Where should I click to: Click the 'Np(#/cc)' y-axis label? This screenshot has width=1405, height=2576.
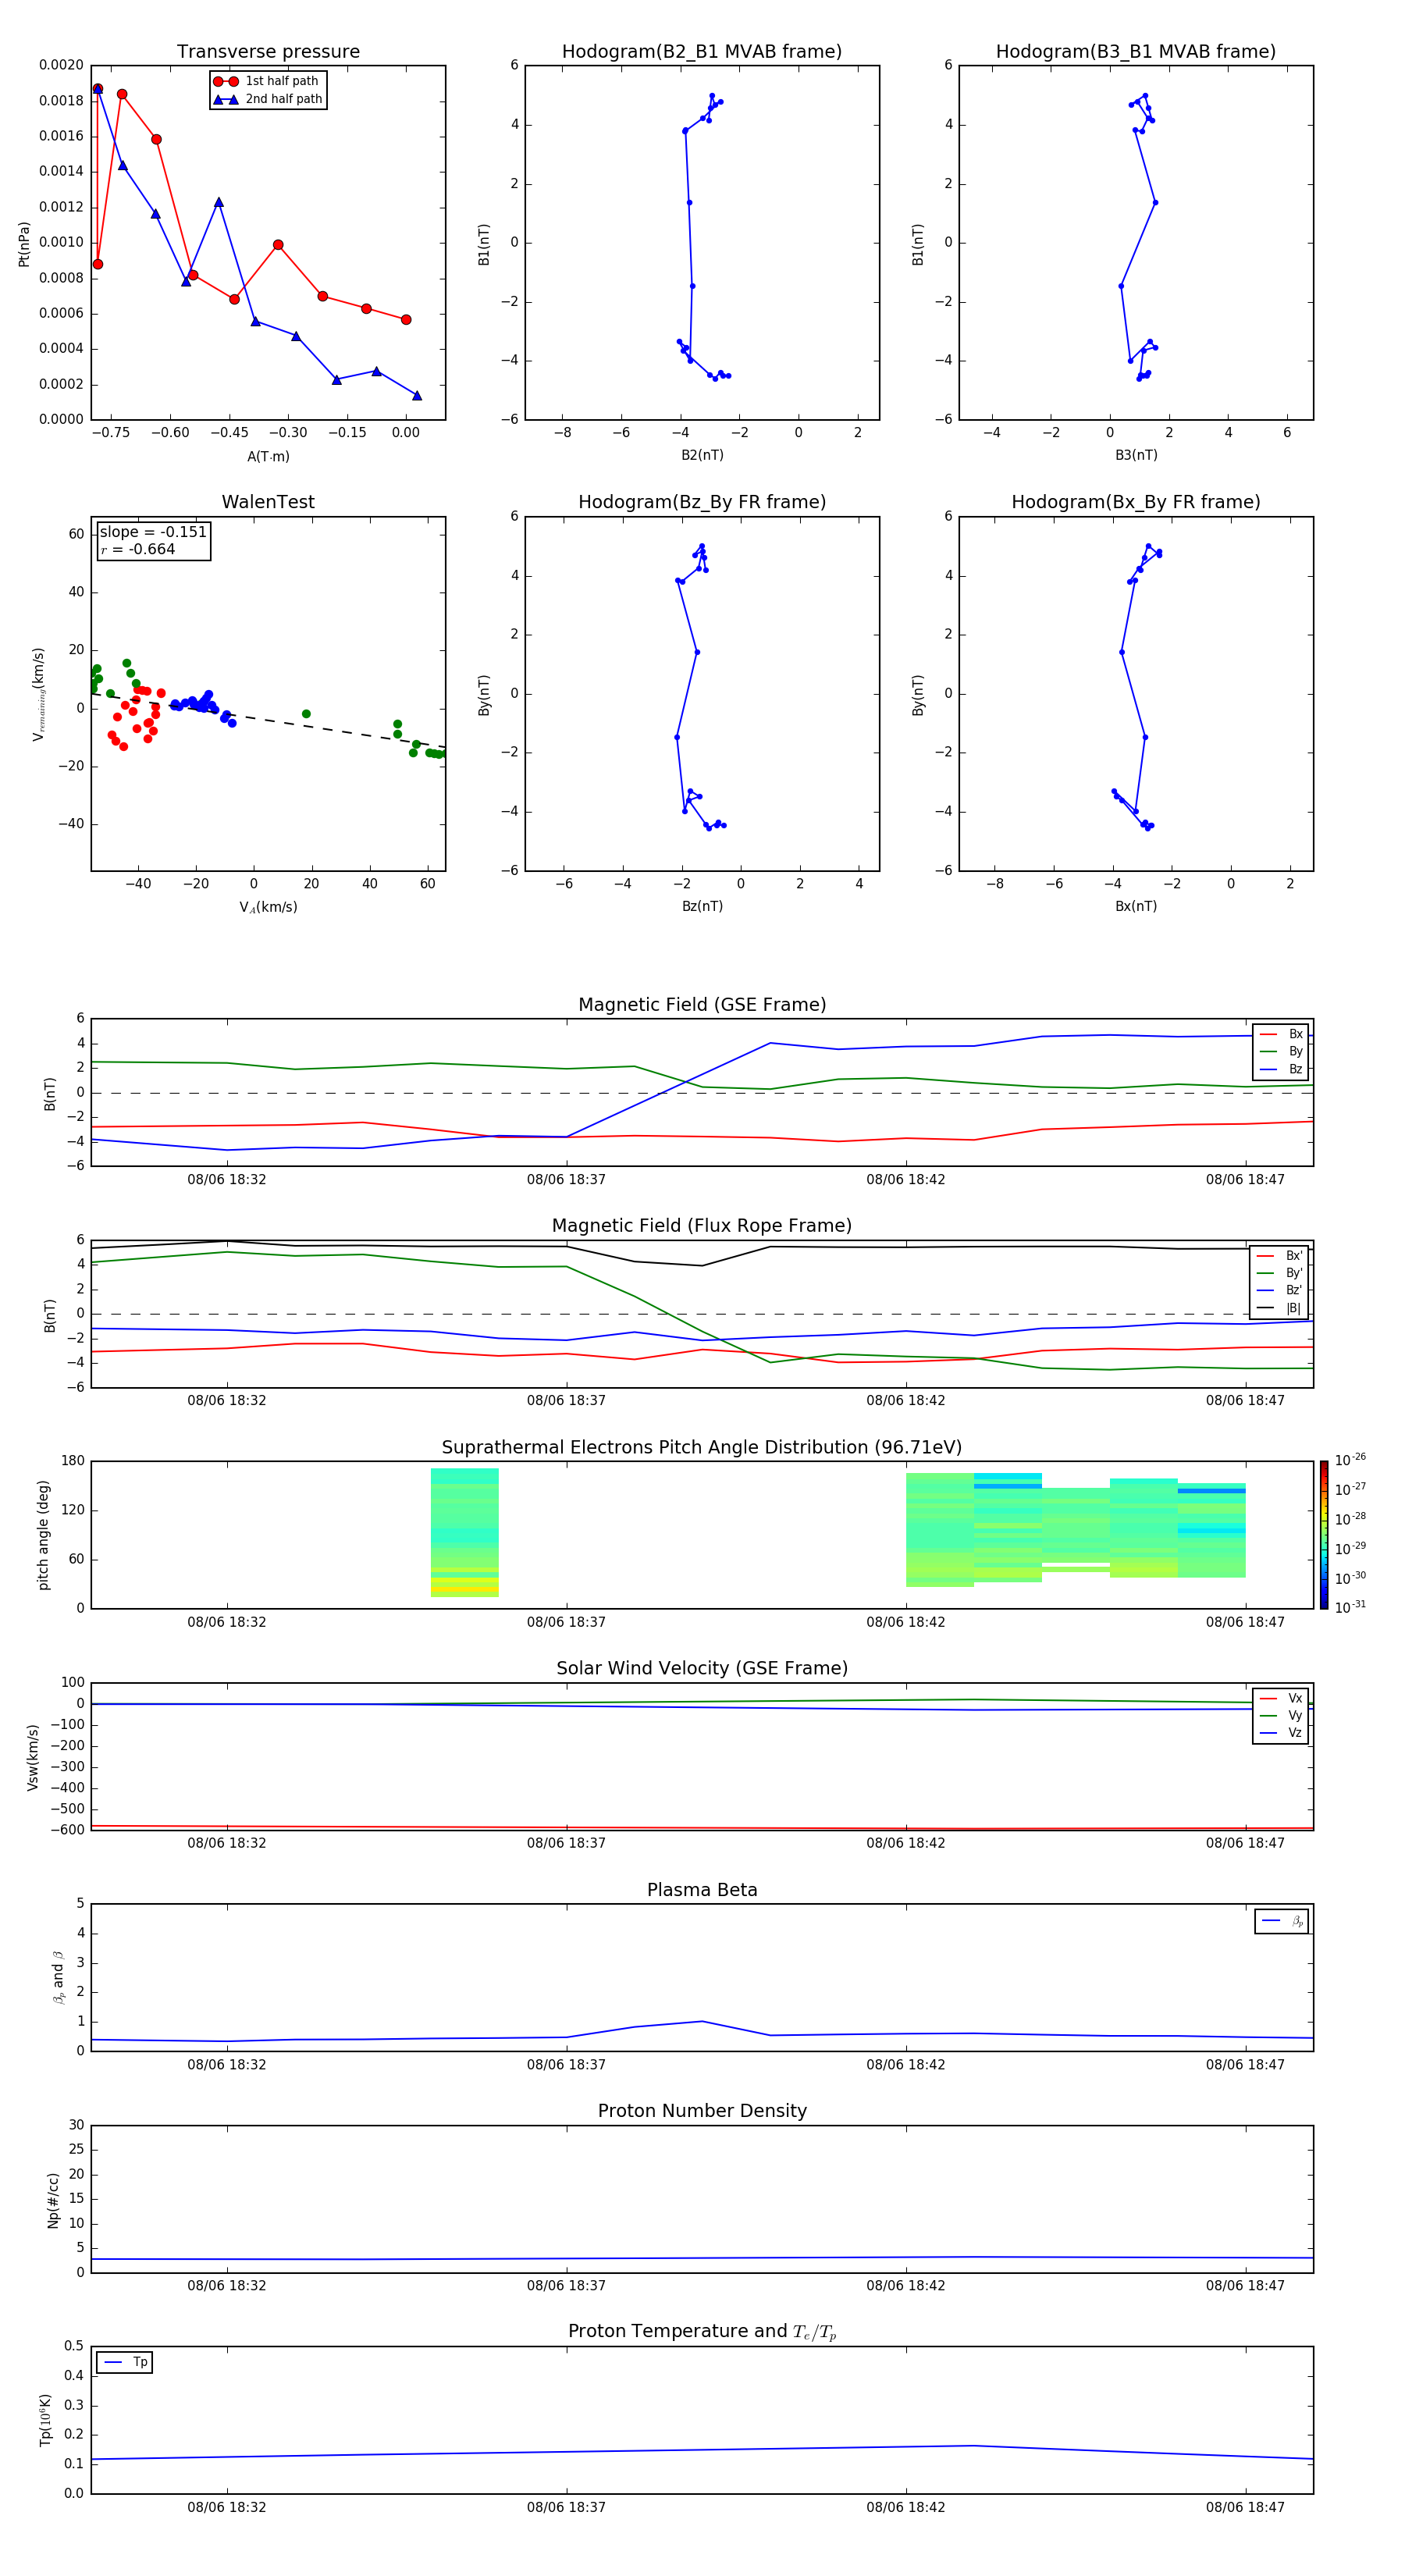[53, 2200]
